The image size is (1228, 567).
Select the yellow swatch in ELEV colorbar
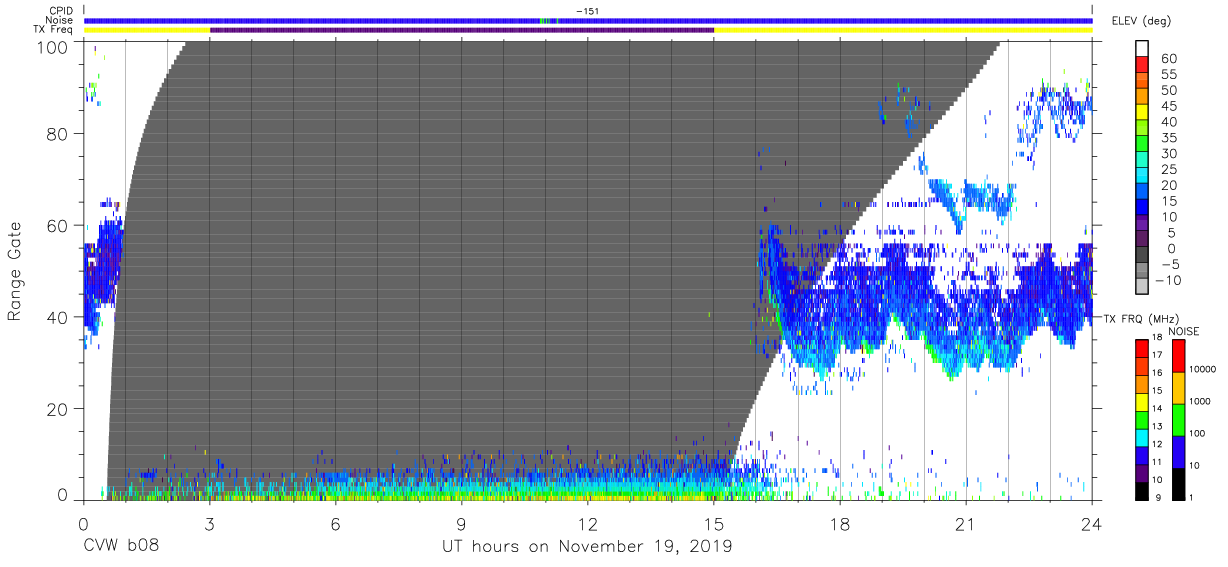tap(1144, 113)
